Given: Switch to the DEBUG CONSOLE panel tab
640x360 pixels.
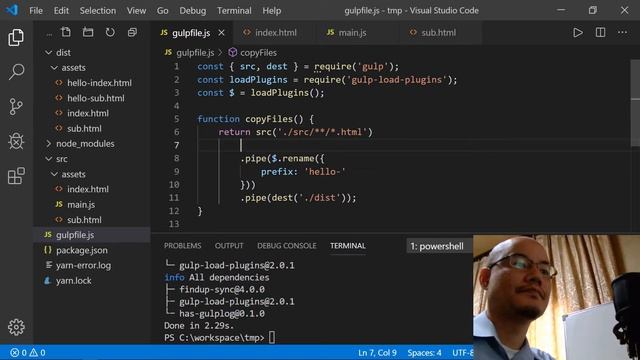Looking at the screenshot, I should pyautogui.click(x=287, y=246).
